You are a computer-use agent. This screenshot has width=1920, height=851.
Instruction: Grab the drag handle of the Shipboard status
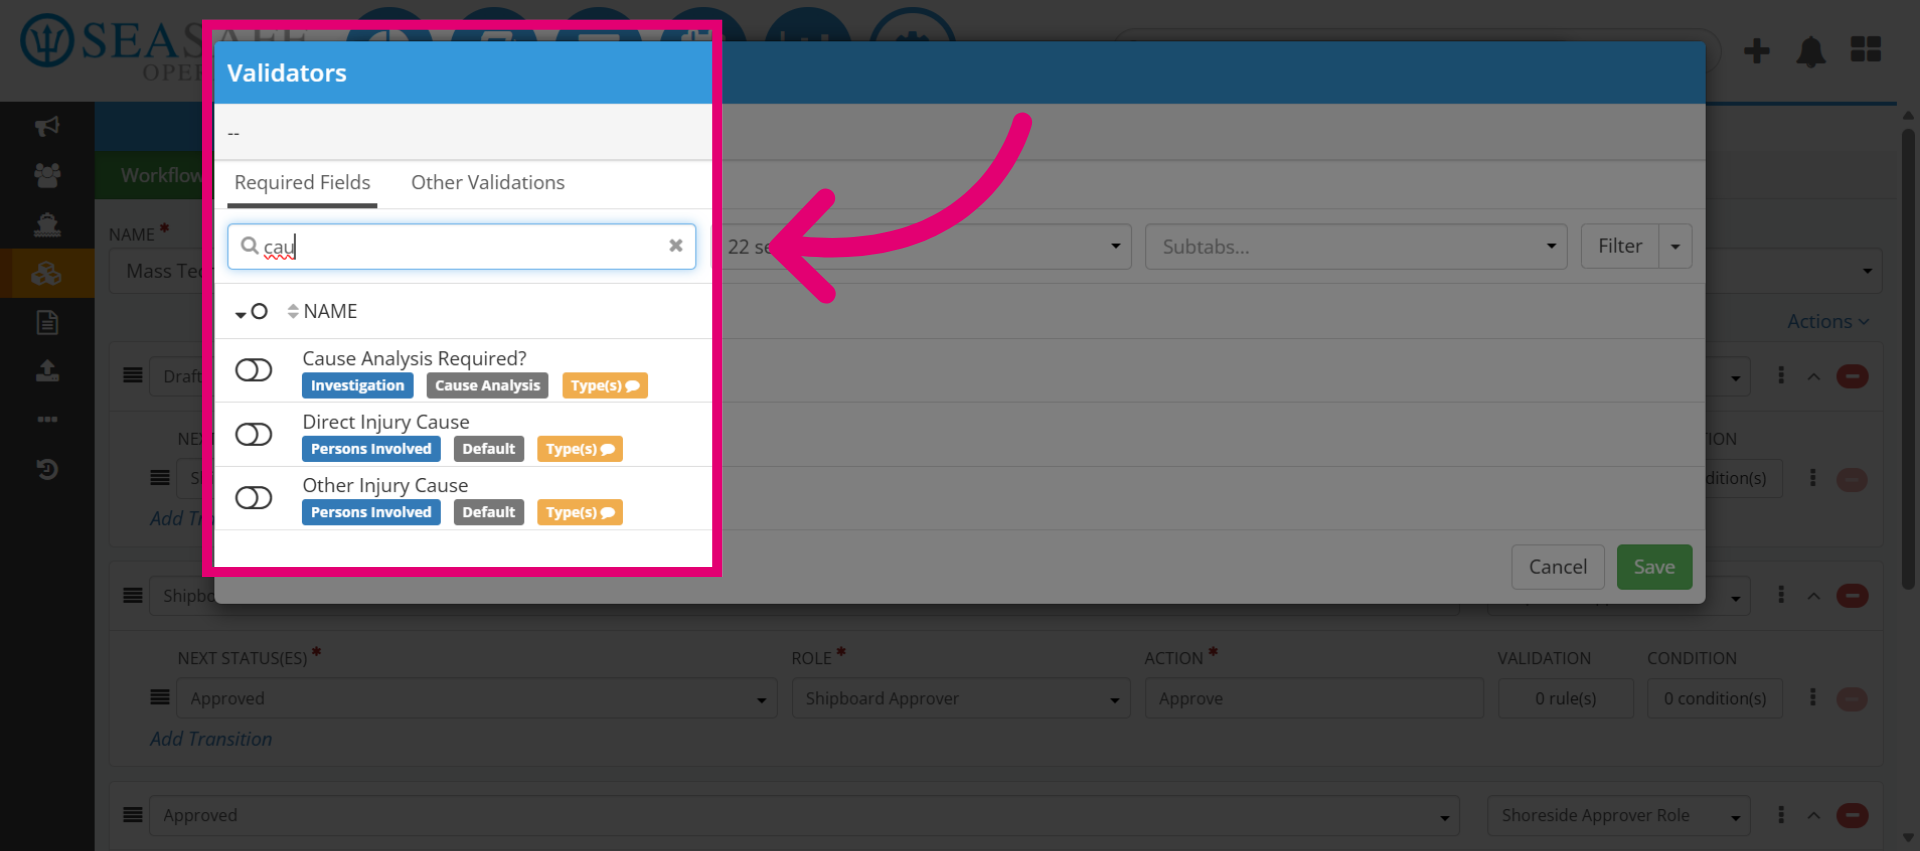pyautogui.click(x=132, y=595)
